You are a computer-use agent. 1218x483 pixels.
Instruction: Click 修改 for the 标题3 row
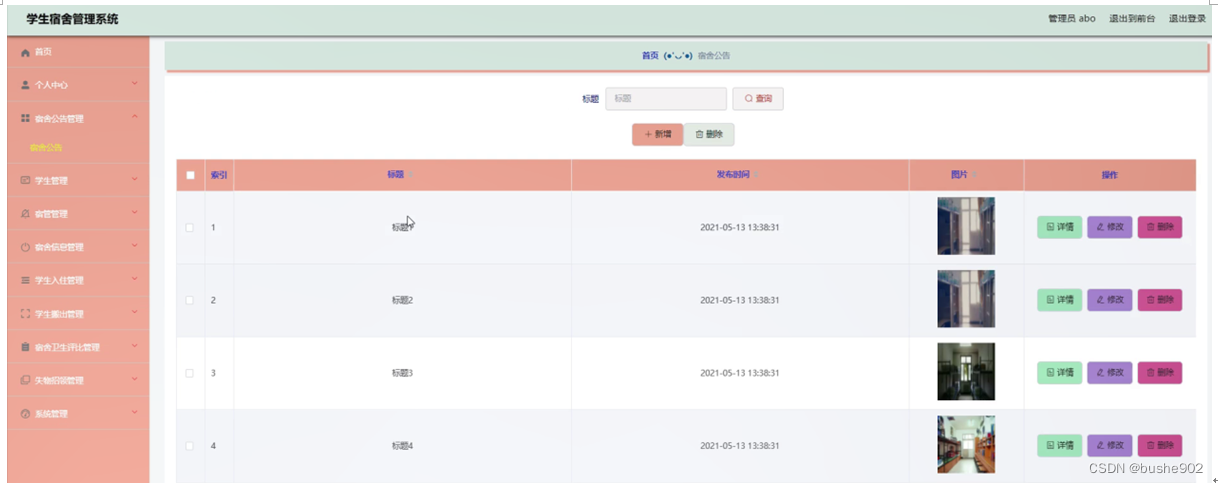point(1110,373)
